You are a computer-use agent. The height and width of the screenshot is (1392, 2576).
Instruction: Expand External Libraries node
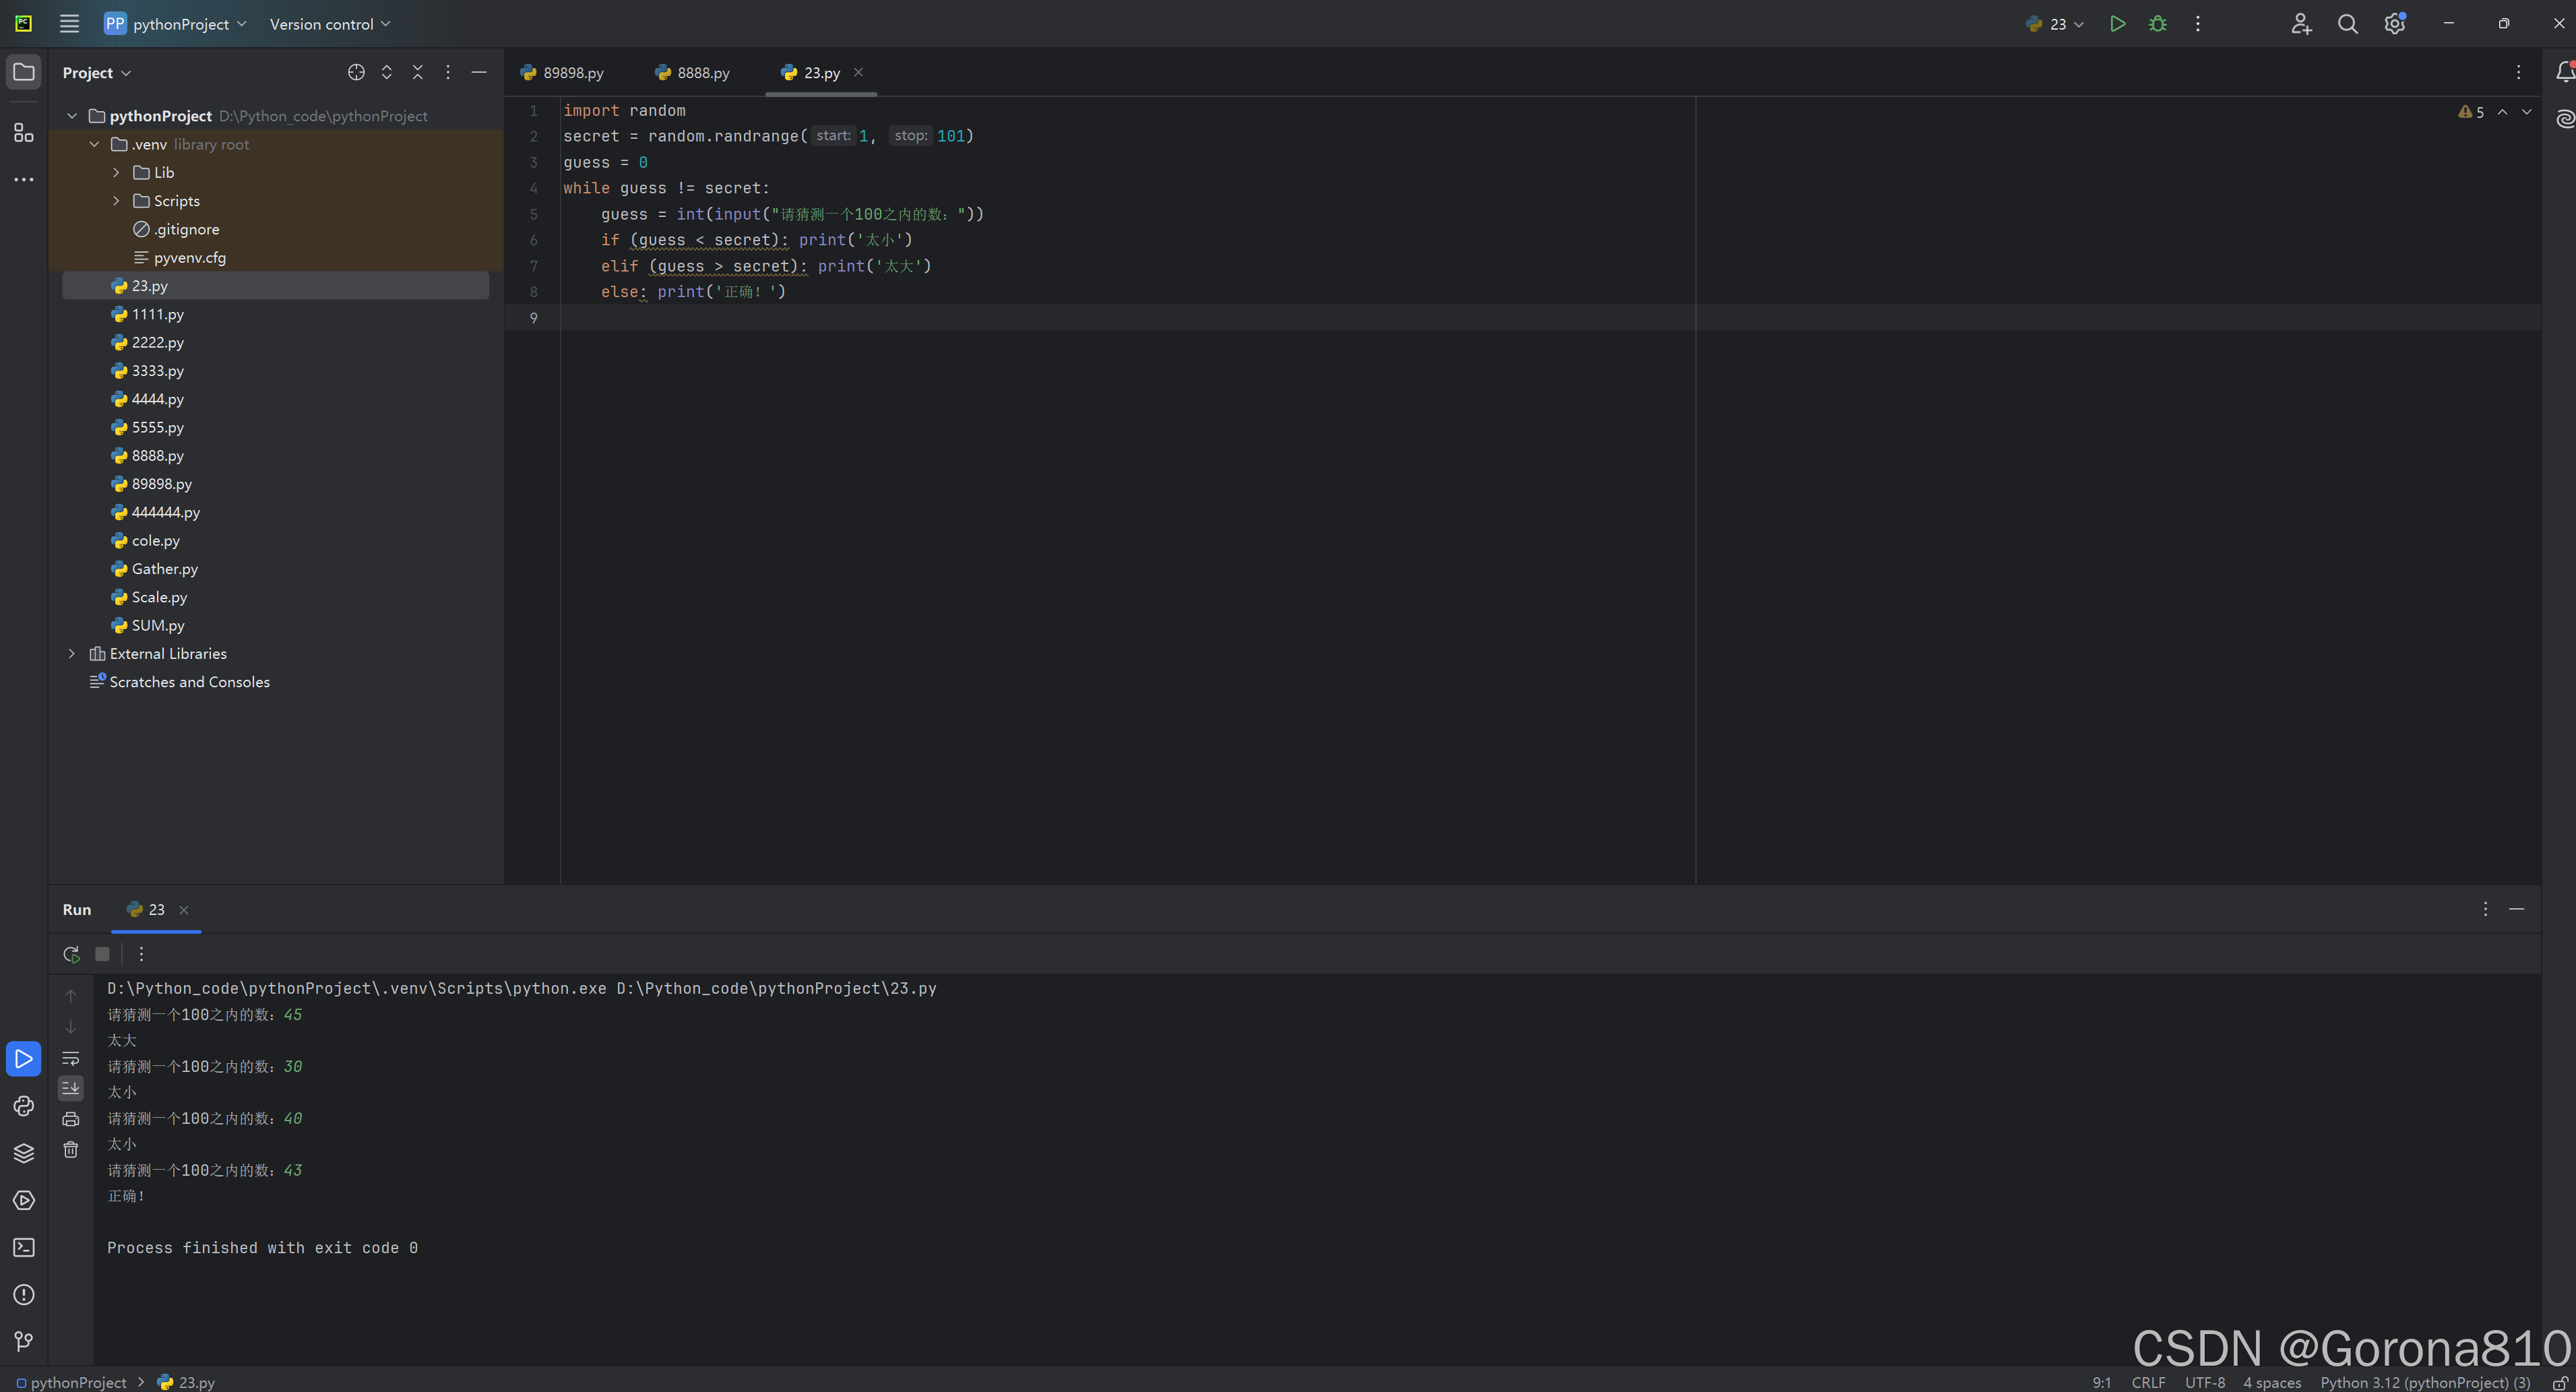click(x=72, y=654)
